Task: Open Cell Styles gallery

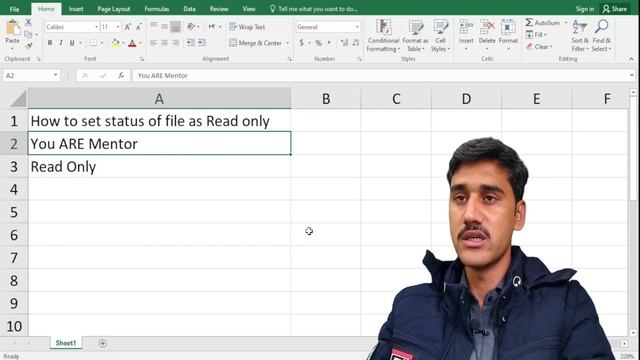Action: (440, 36)
